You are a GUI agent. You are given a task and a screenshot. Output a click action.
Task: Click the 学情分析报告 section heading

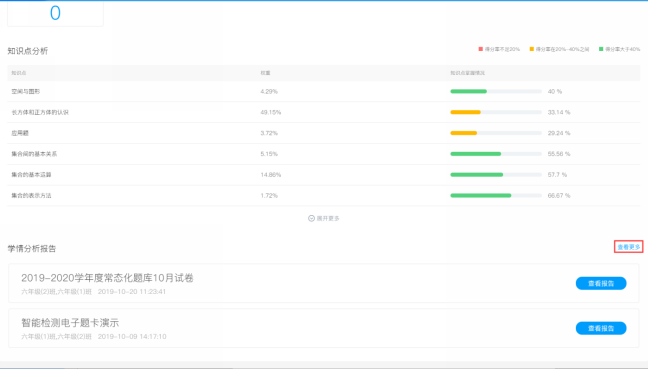(x=32, y=248)
